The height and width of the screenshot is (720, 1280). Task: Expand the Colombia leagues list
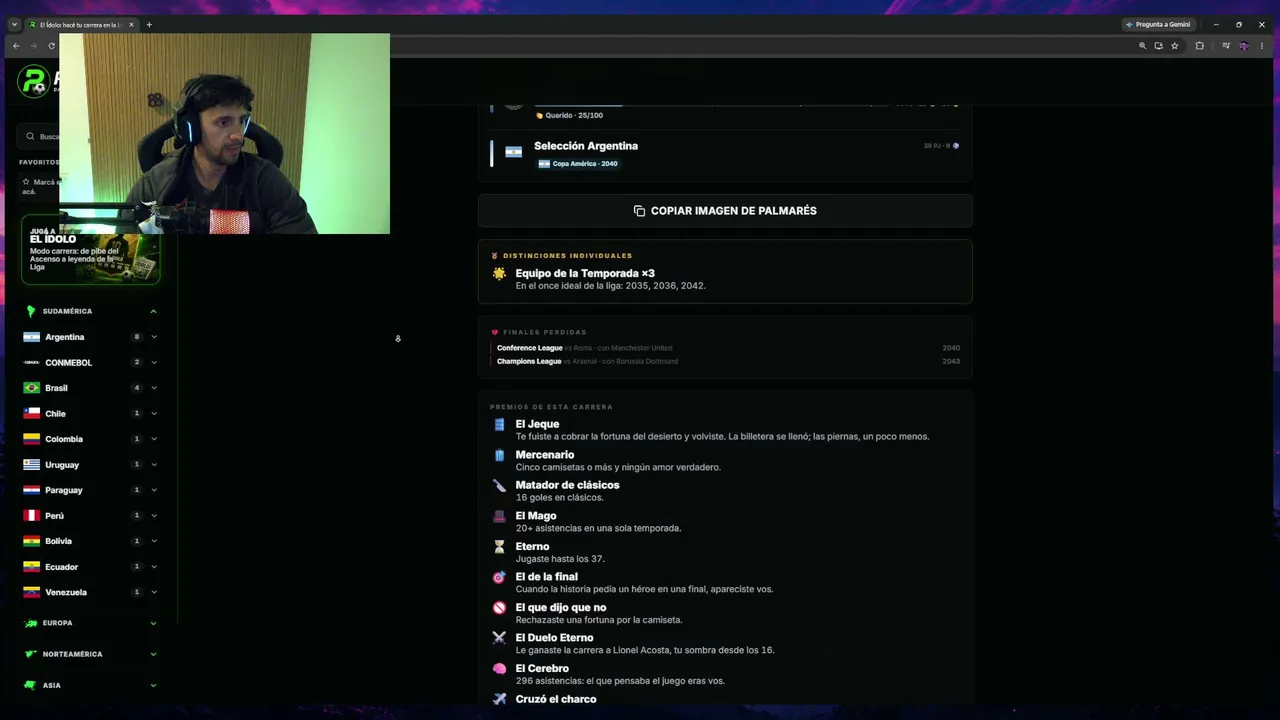(x=153, y=439)
